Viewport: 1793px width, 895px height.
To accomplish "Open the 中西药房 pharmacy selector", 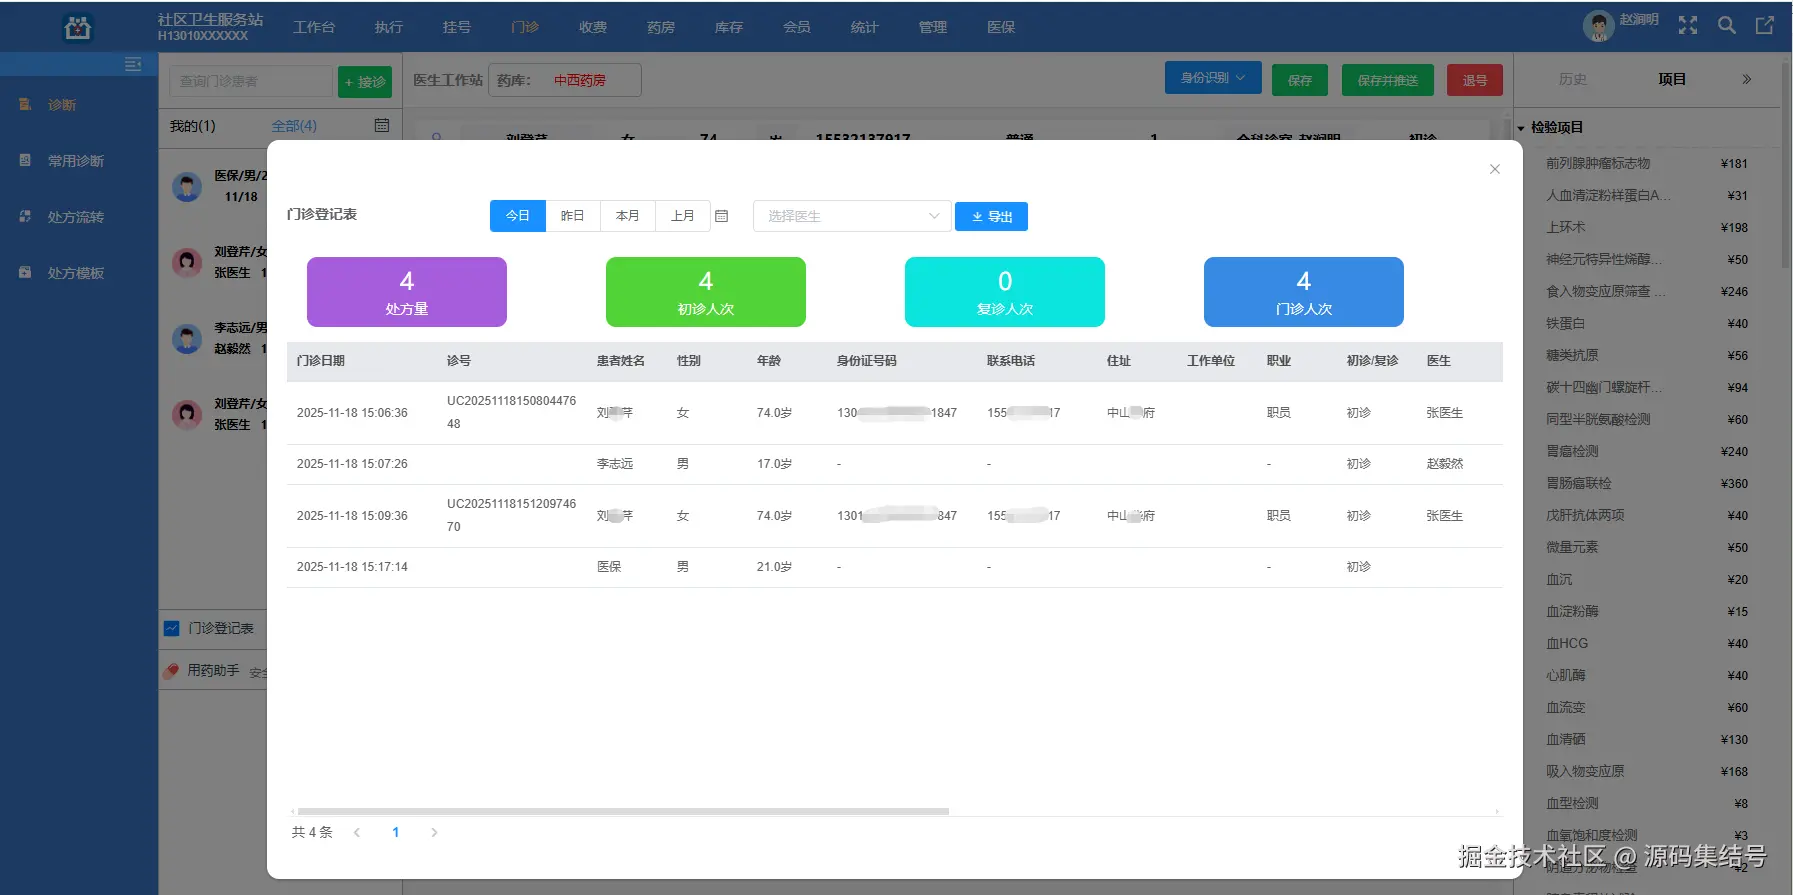I will coord(565,80).
